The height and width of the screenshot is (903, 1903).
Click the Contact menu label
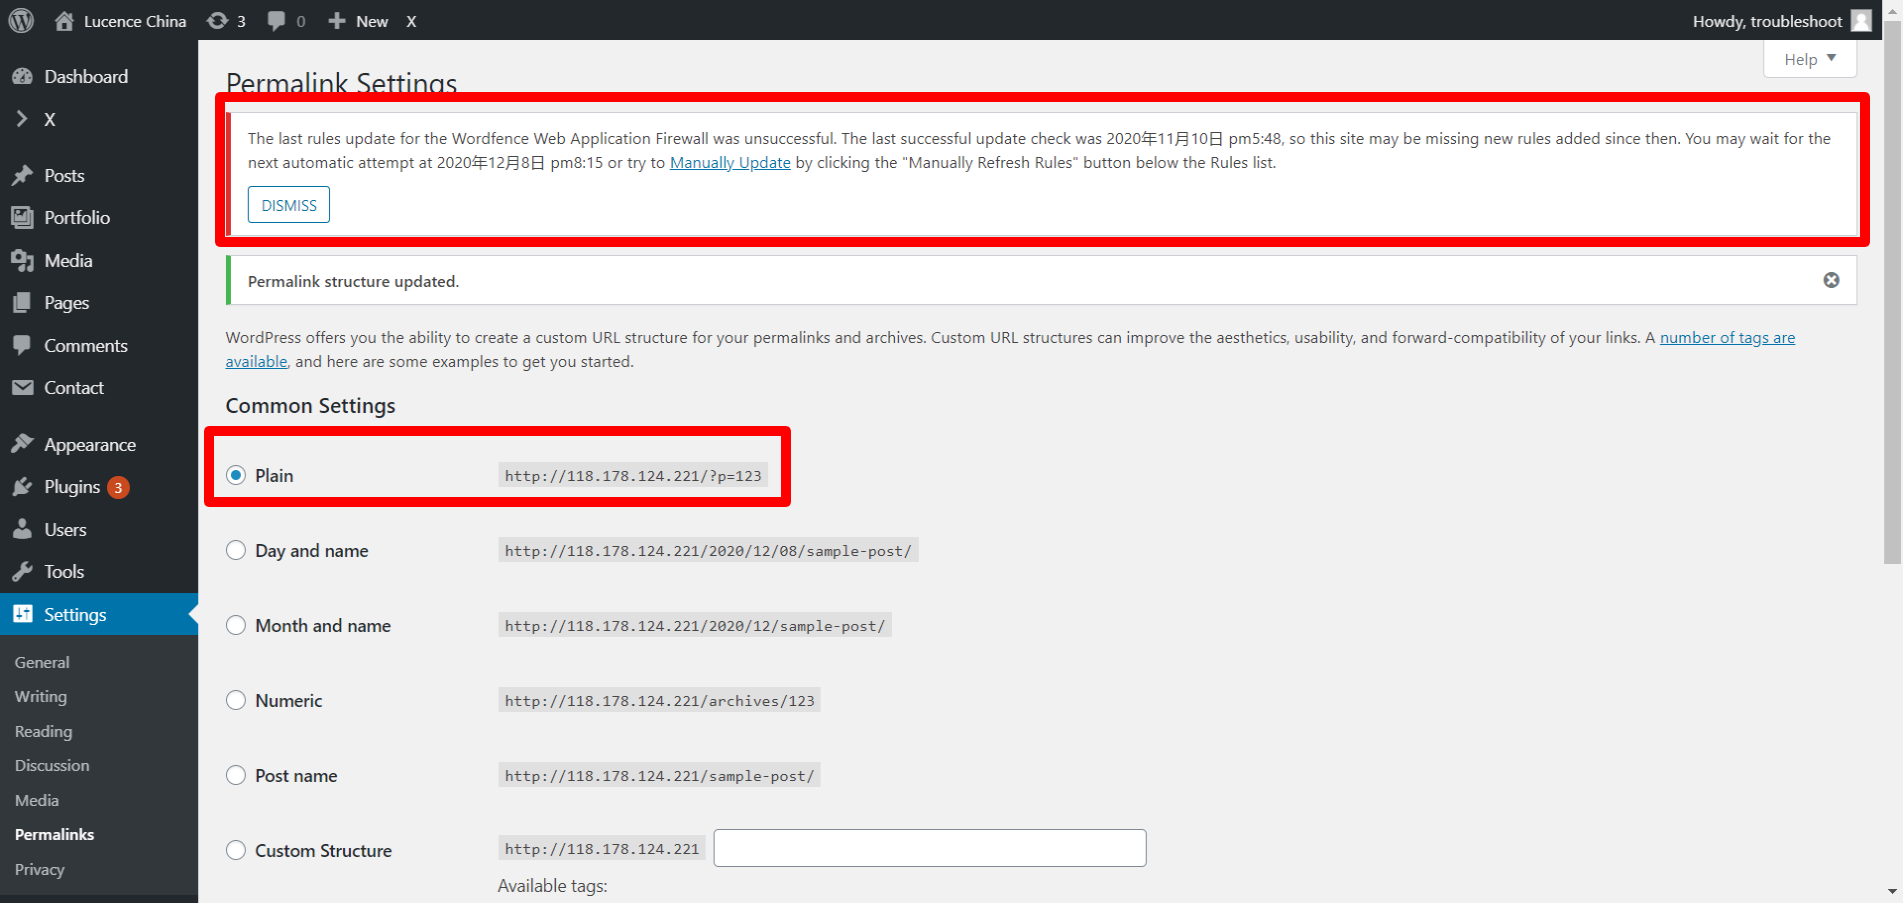pyautogui.click(x=74, y=388)
